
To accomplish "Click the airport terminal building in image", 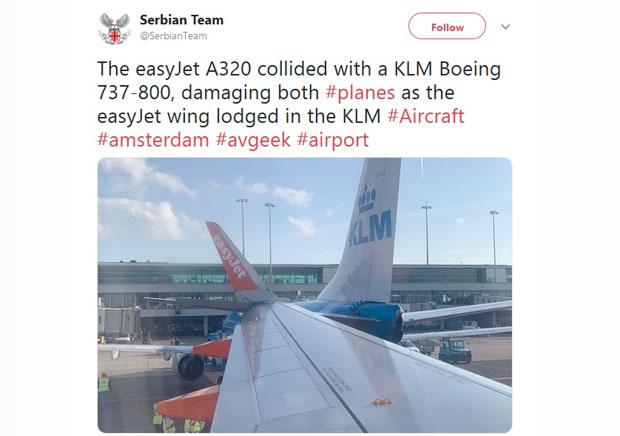I will [x=304, y=285].
